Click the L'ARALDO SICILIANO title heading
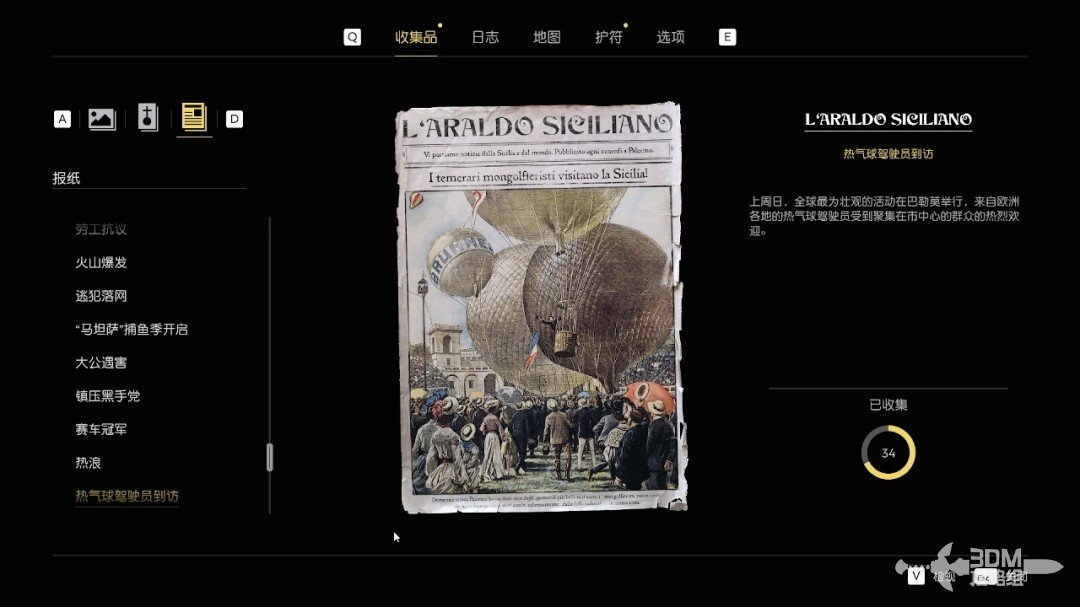Screen dimensions: 1080x607 (x=888, y=119)
